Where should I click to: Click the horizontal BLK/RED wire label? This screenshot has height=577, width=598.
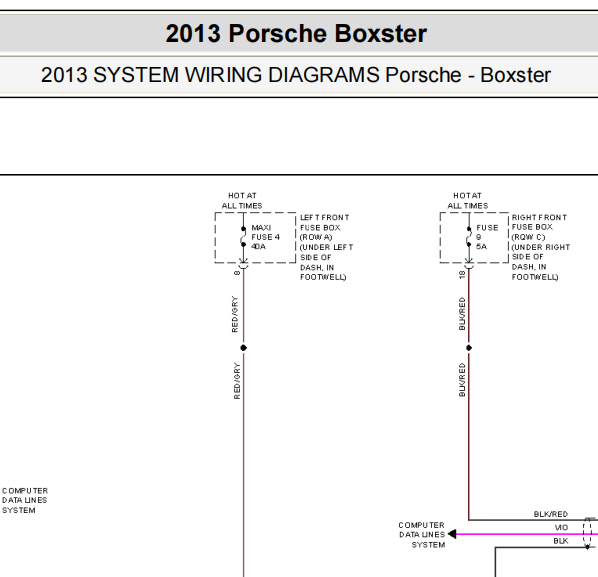click(x=551, y=514)
